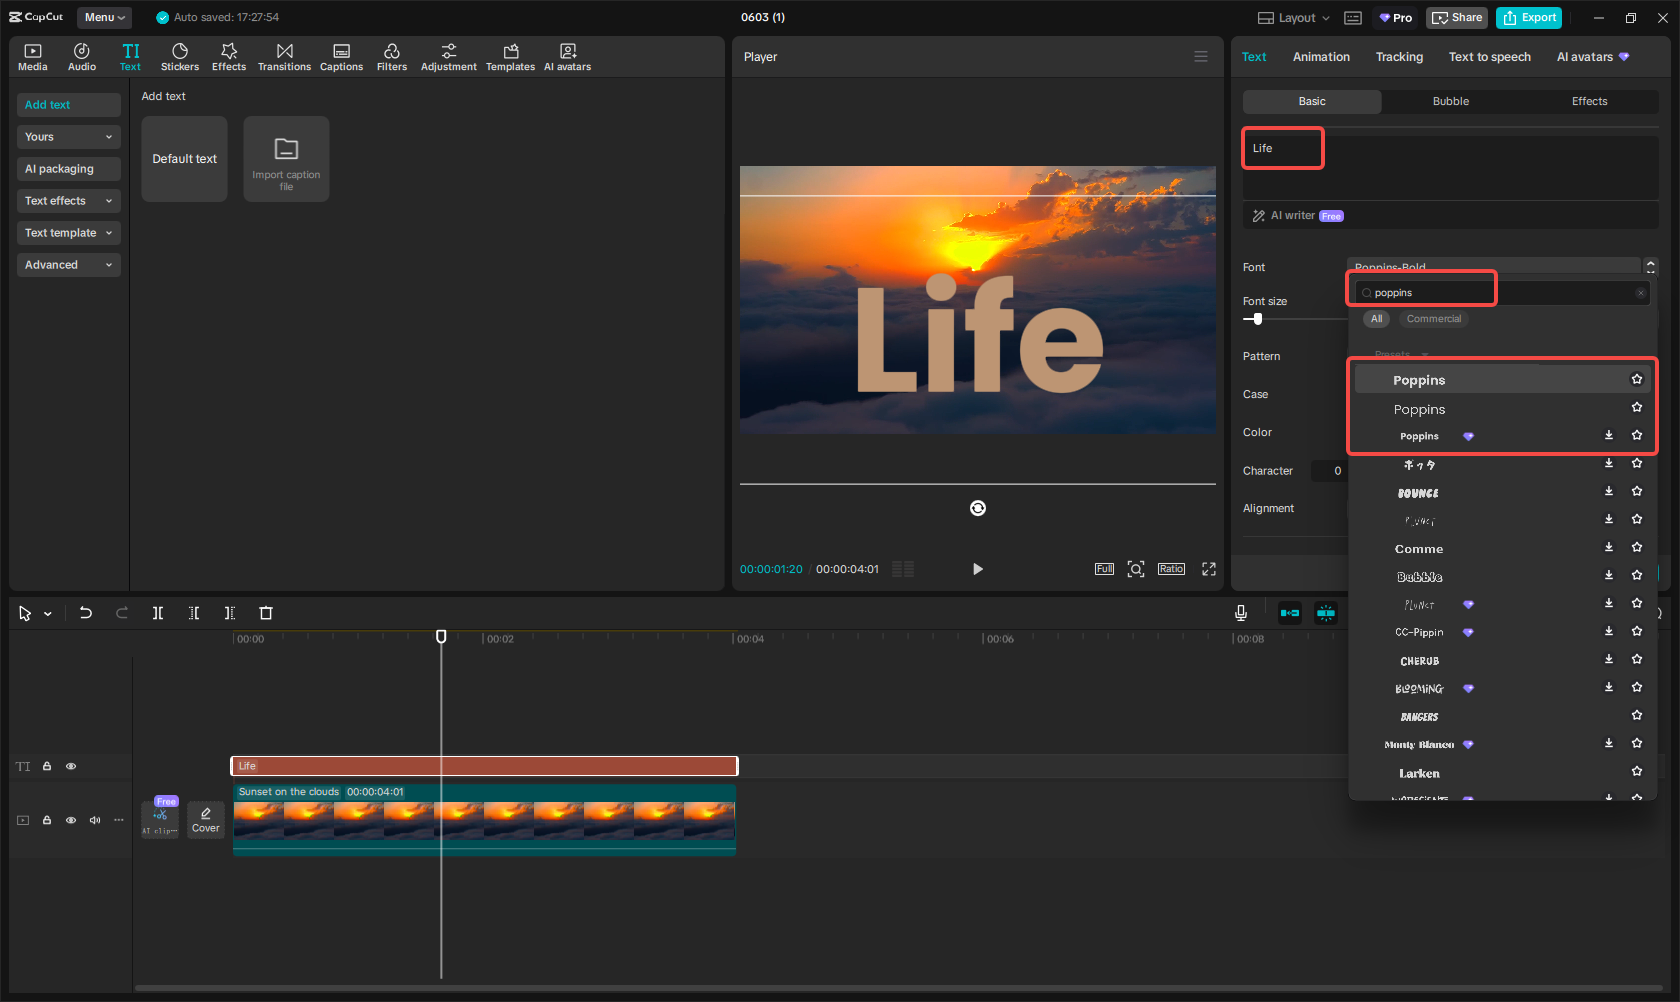Screen dimensions: 1680x1002
Task: Enter fullscreen player view
Action: coord(1209,569)
